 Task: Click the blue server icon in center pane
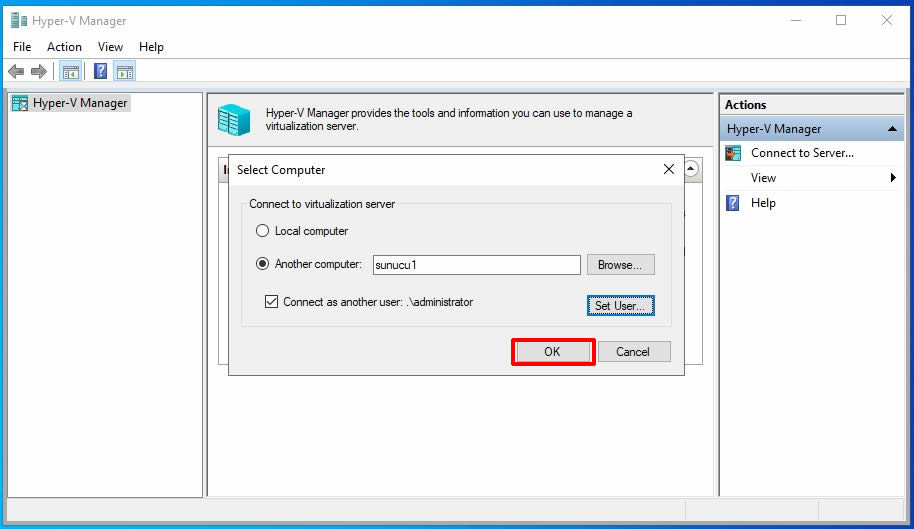pyautogui.click(x=234, y=119)
